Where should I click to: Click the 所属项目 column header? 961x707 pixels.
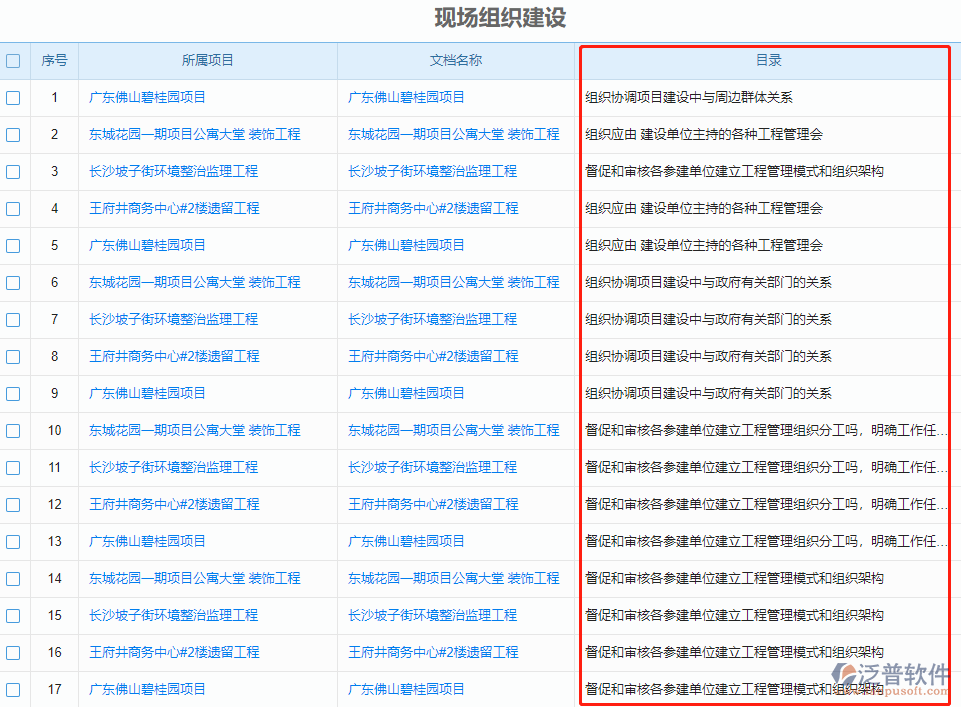tap(207, 60)
